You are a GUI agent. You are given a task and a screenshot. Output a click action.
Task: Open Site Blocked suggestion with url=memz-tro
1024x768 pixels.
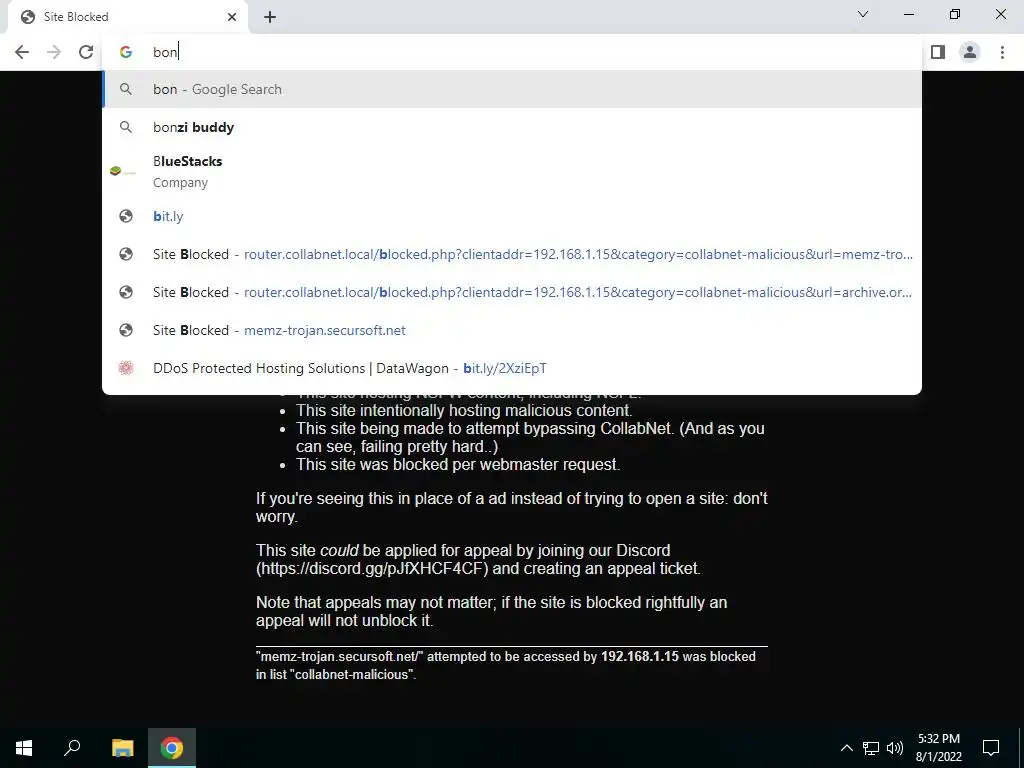[x=512, y=254]
